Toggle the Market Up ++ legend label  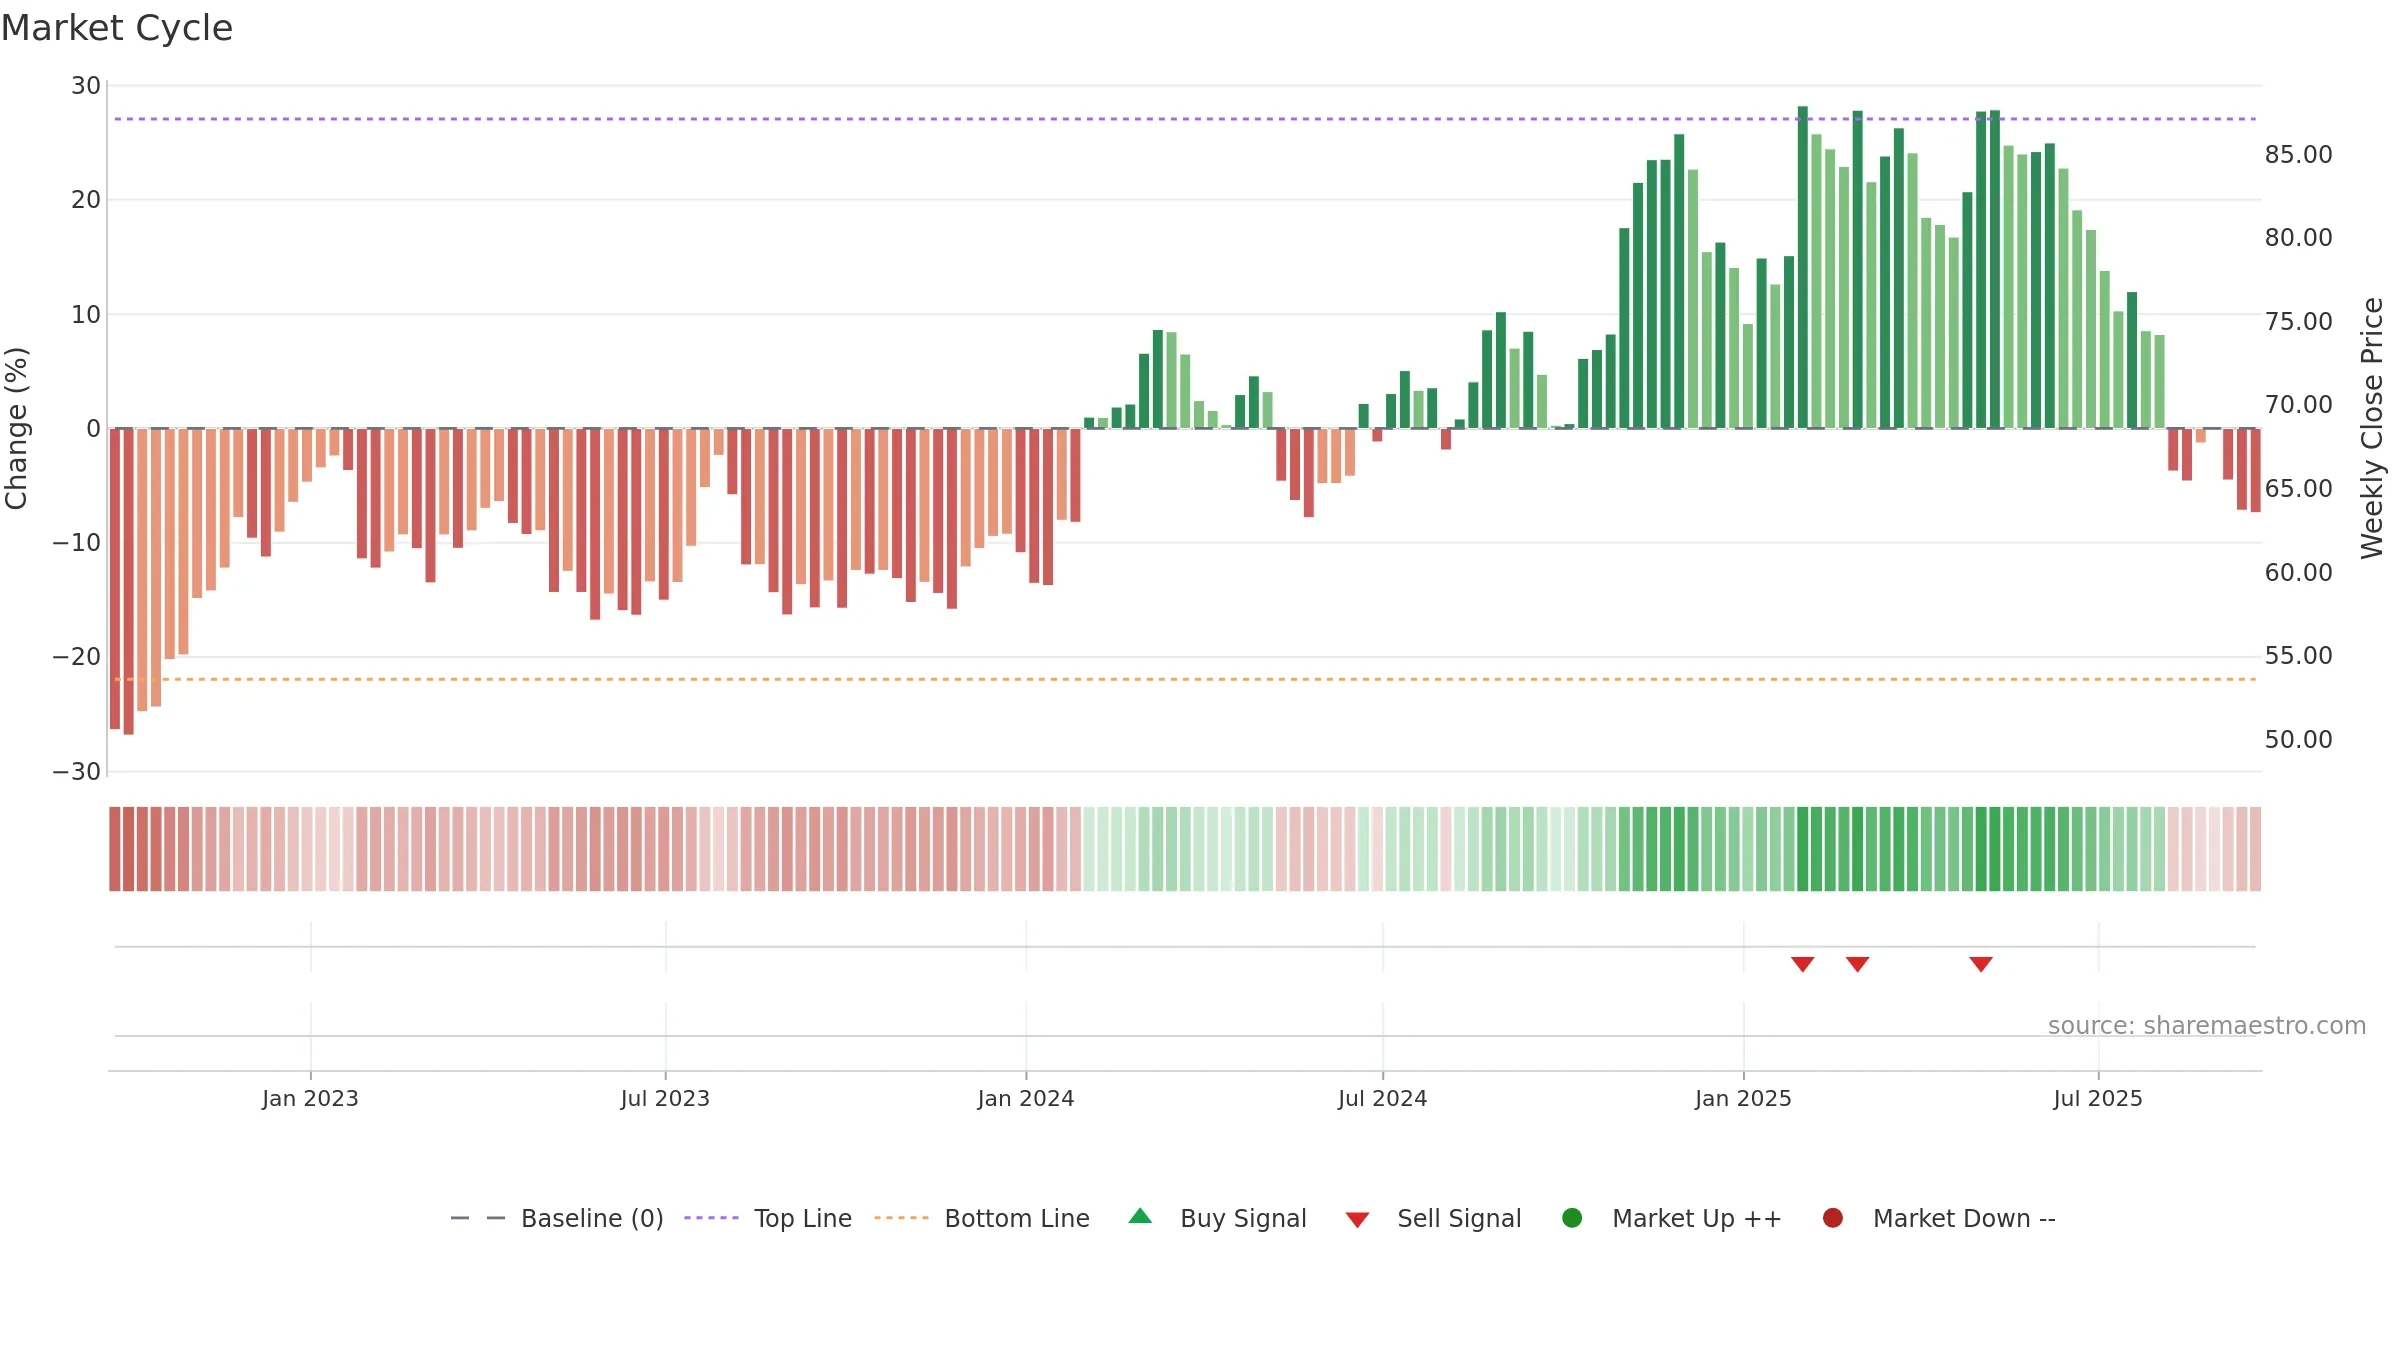1697,1218
